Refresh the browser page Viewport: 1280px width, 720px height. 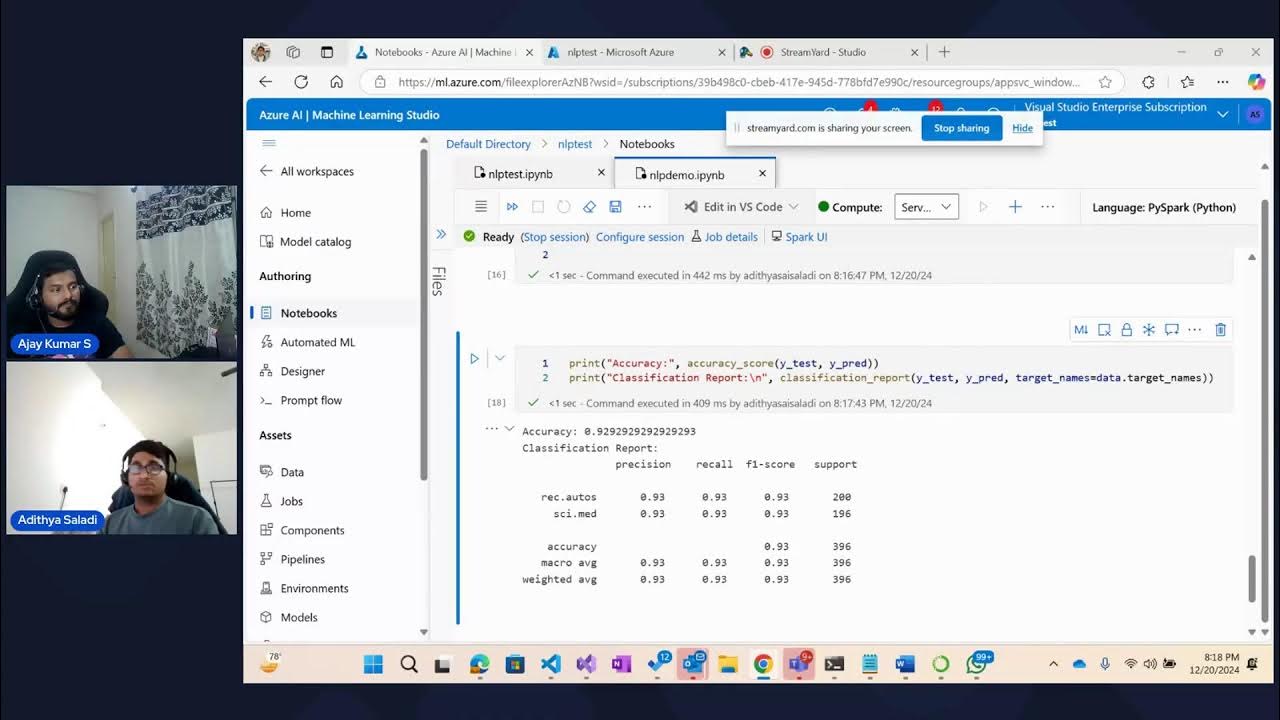coord(300,82)
